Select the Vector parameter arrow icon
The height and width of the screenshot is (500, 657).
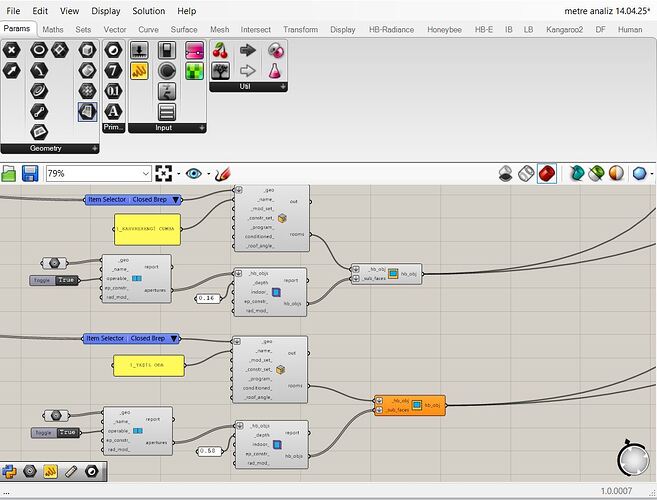coord(11,70)
